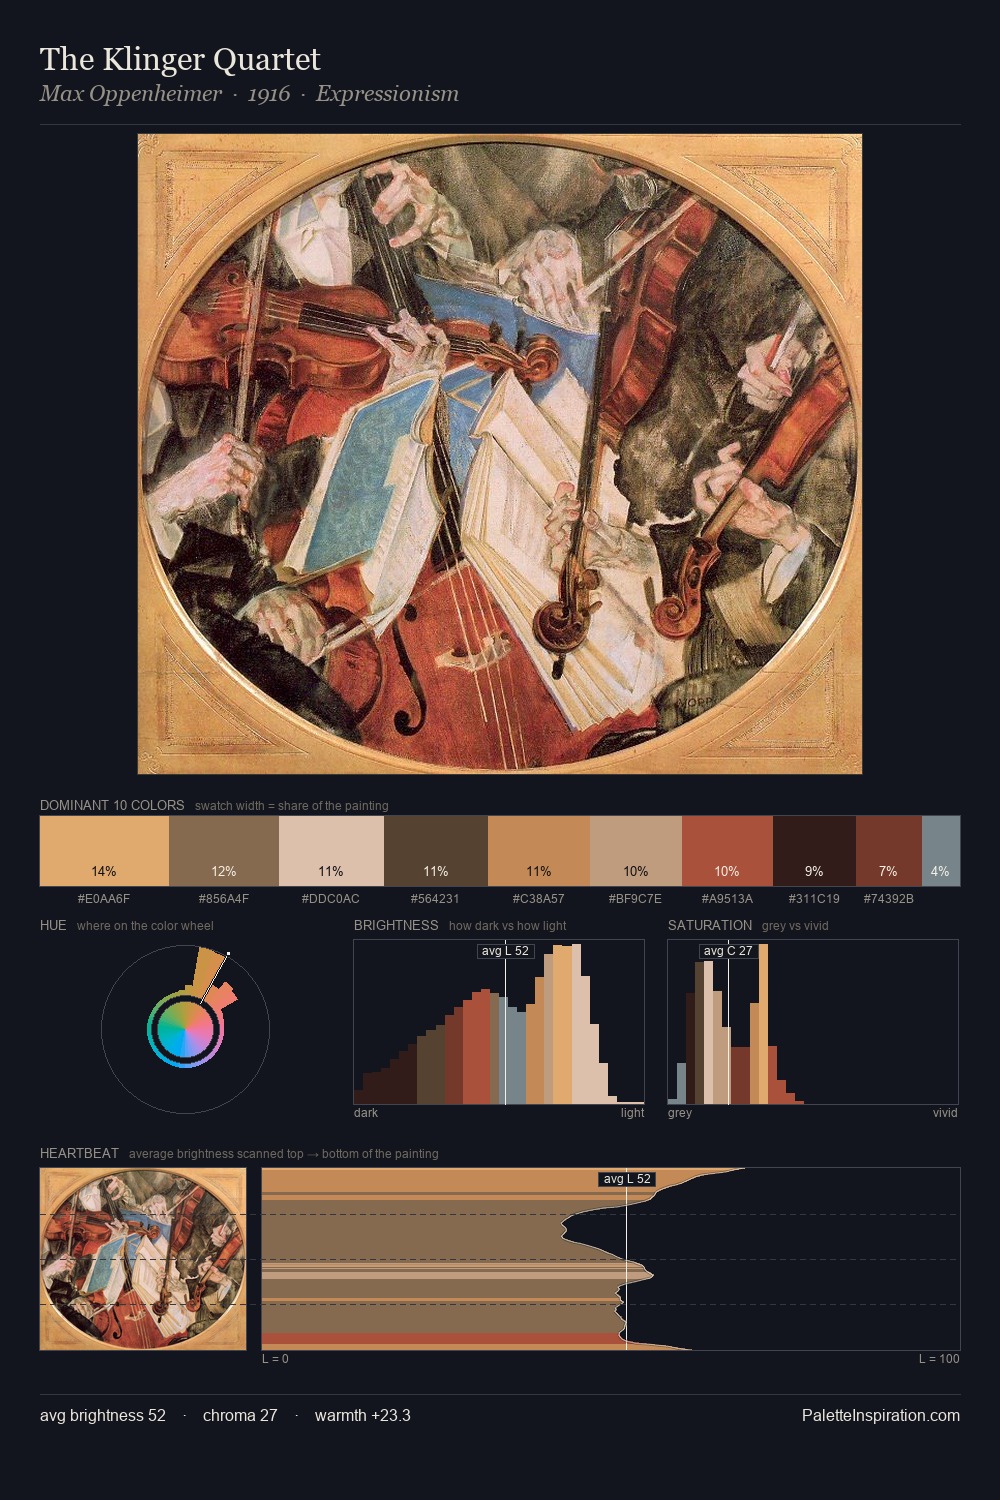Click the 'dark' brightness axis label

coord(366,1112)
